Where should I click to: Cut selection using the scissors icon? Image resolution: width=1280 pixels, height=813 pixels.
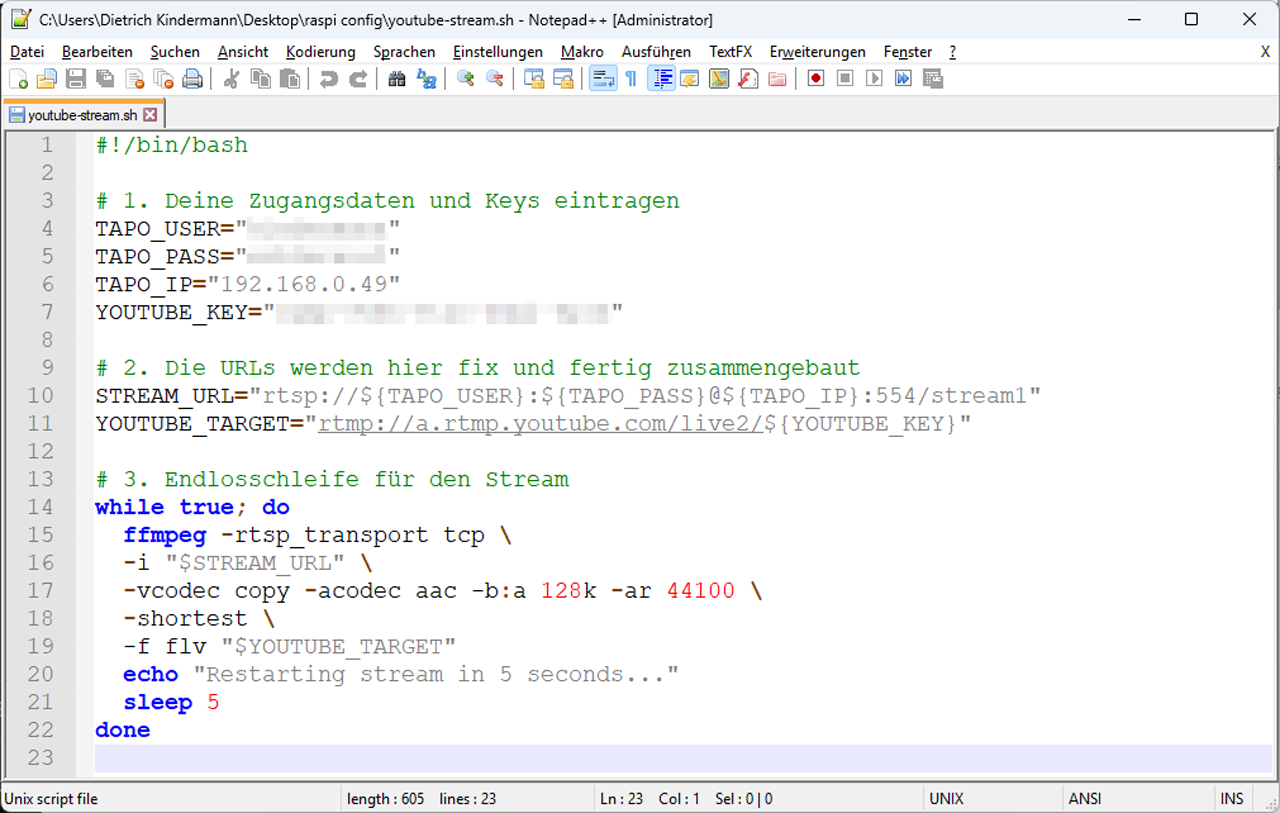[231, 79]
